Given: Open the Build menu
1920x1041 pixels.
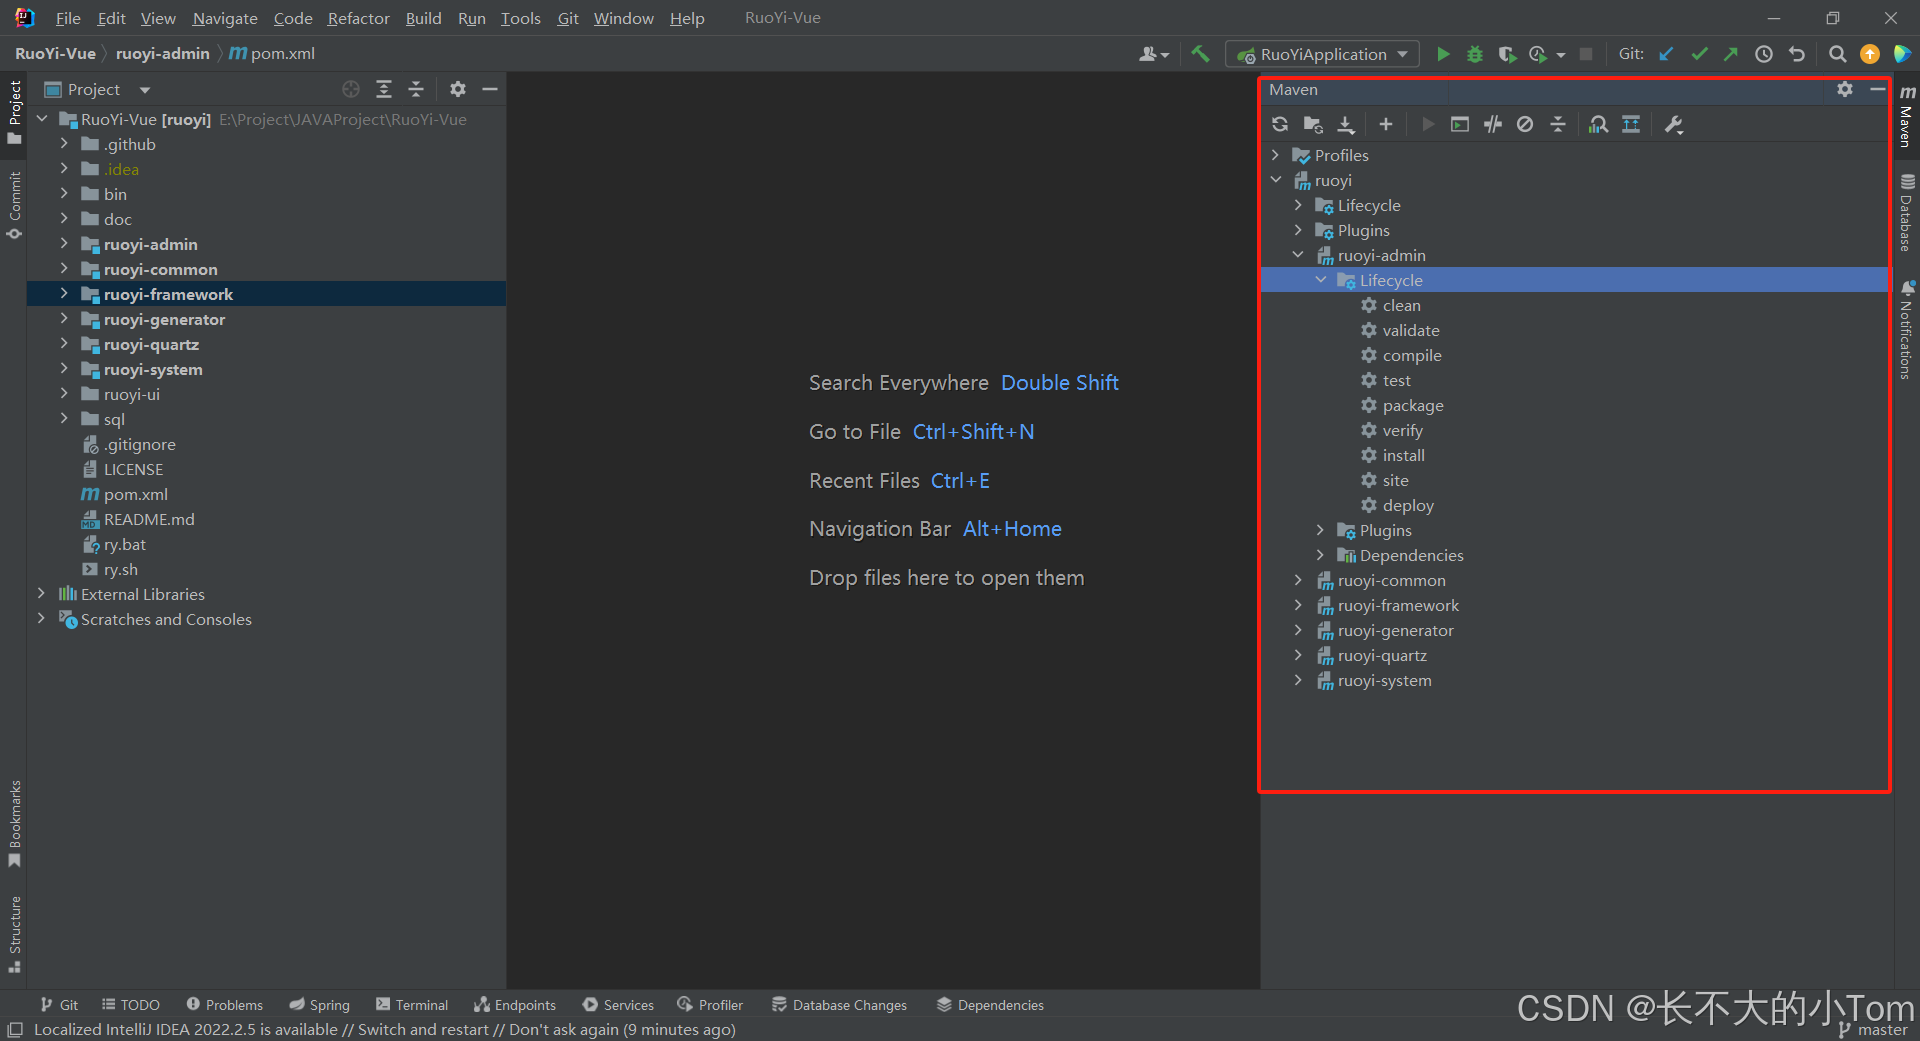Looking at the screenshot, I should pos(423,18).
